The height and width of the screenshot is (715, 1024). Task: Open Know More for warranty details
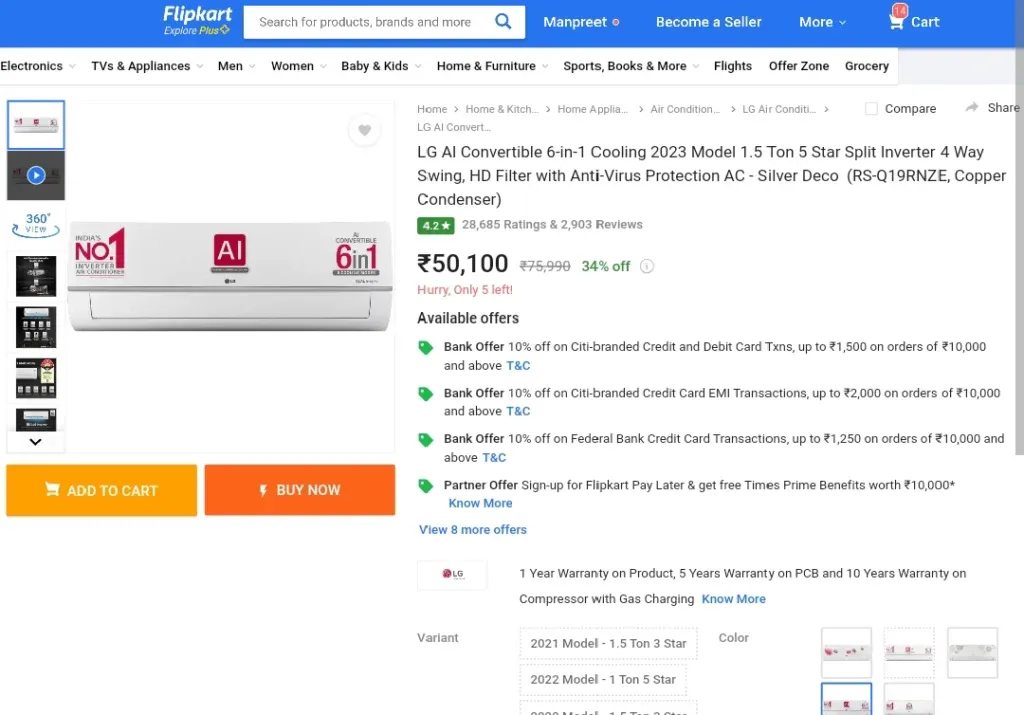[733, 599]
